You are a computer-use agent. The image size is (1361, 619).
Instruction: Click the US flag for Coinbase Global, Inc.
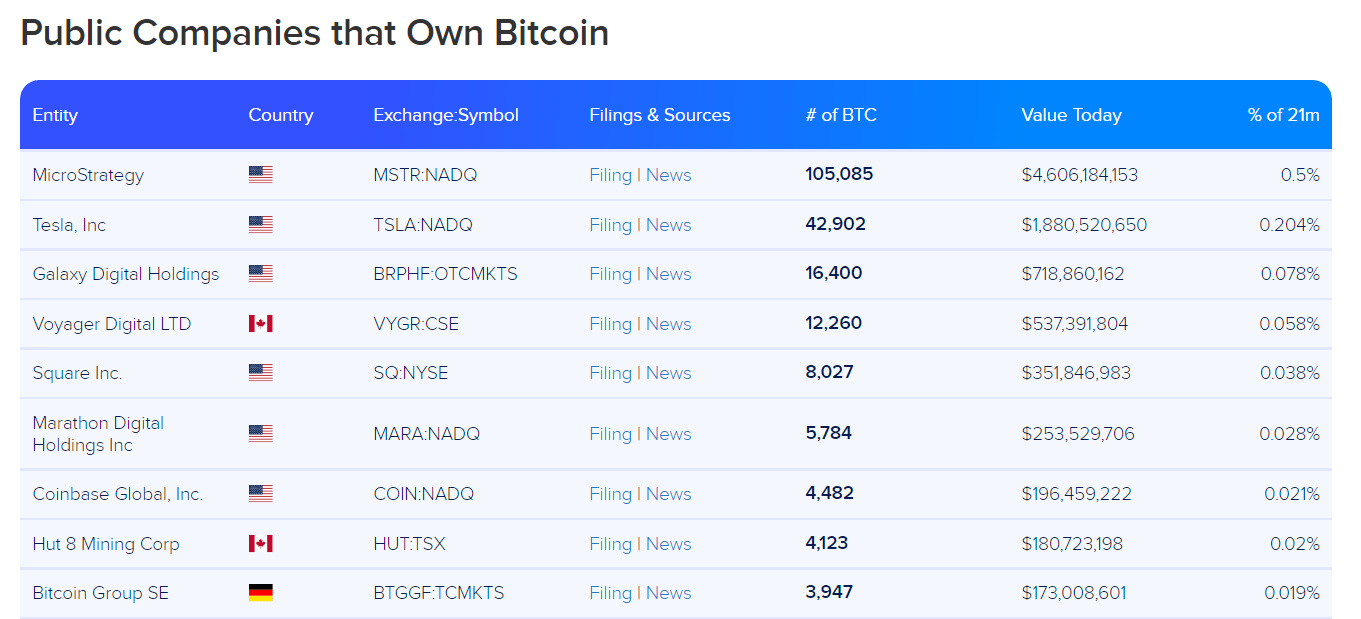pos(260,494)
